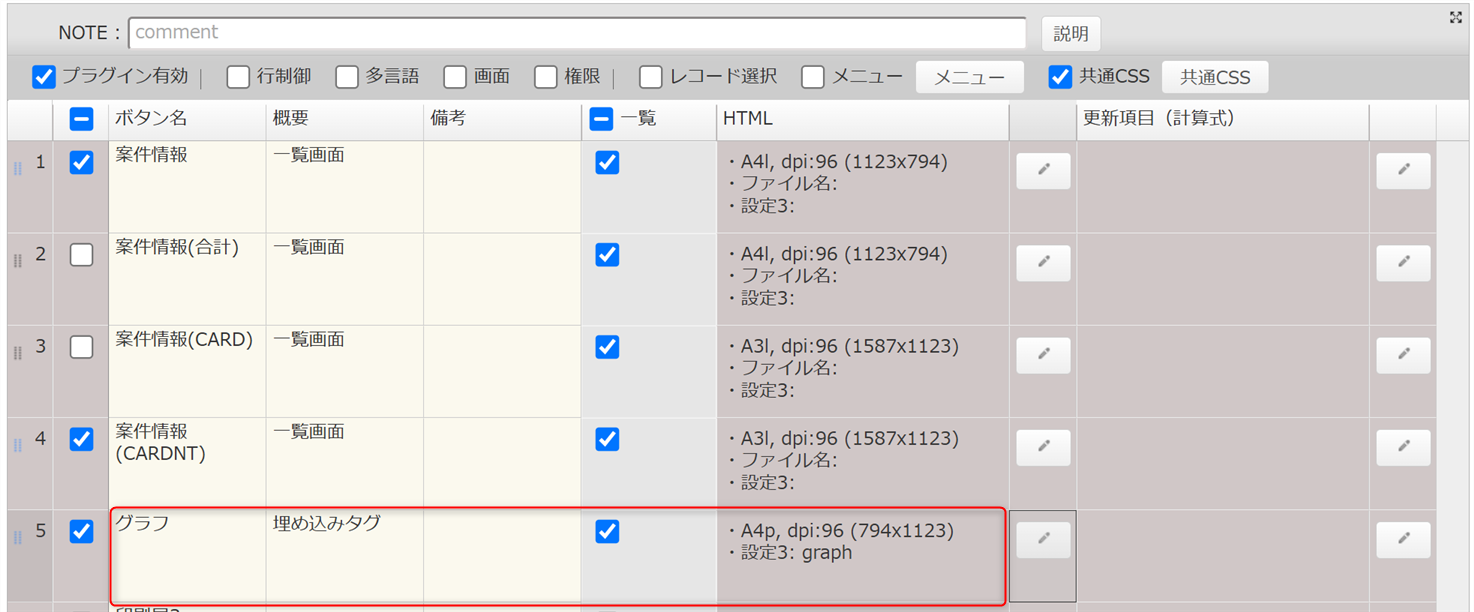The image size is (1474, 612).
Task: Uncheck 一覧 checkbox for 案件情報(CARD) row
Action: [607, 347]
